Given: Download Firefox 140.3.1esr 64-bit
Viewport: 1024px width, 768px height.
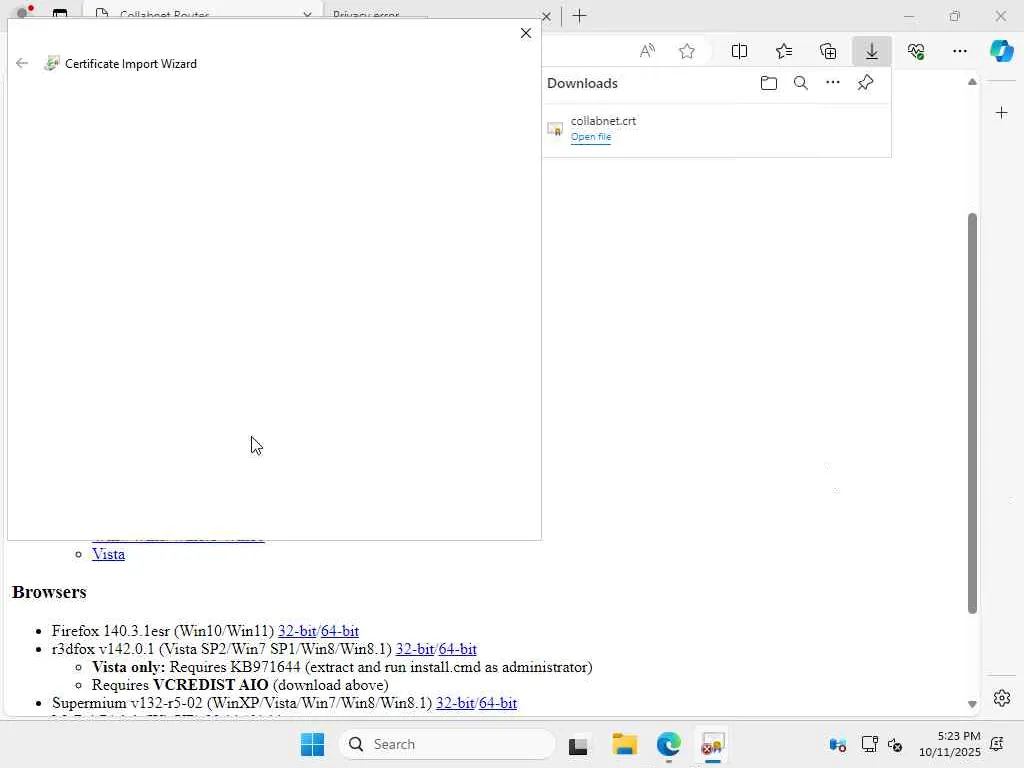Looking at the screenshot, I should pyautogui.click(x=340, y=631).
